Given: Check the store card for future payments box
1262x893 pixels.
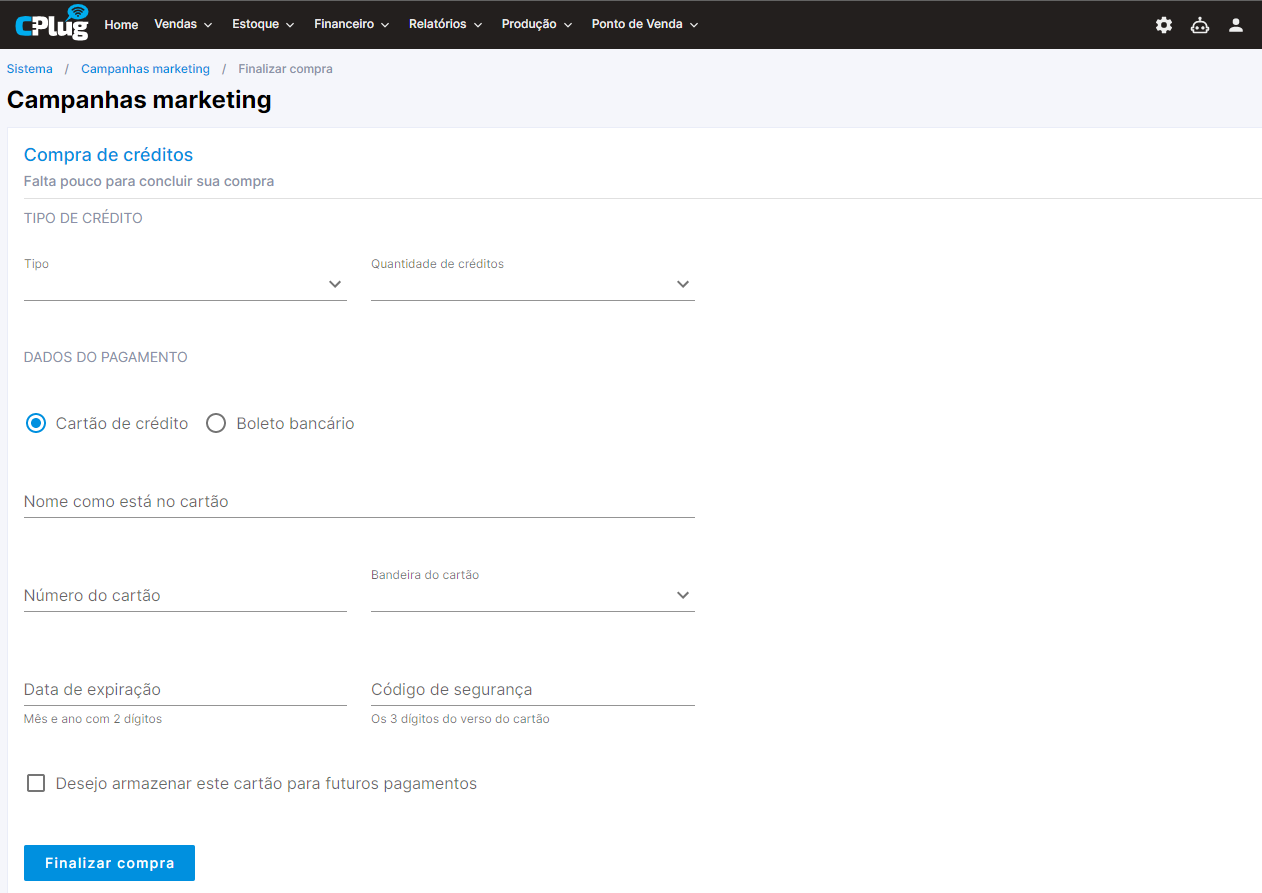Looking at the screenshot, I should point(36,783).
